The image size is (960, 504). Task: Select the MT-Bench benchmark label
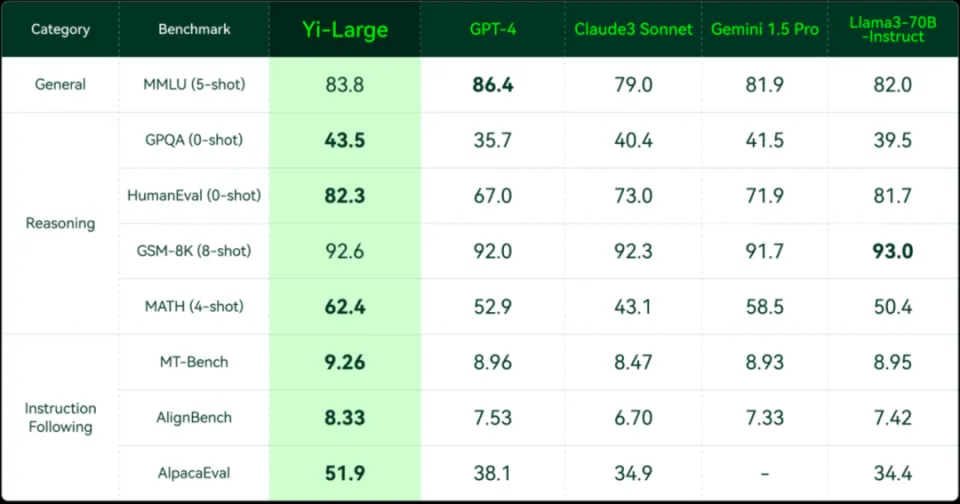pyautogui.click(x=194, y=362)
